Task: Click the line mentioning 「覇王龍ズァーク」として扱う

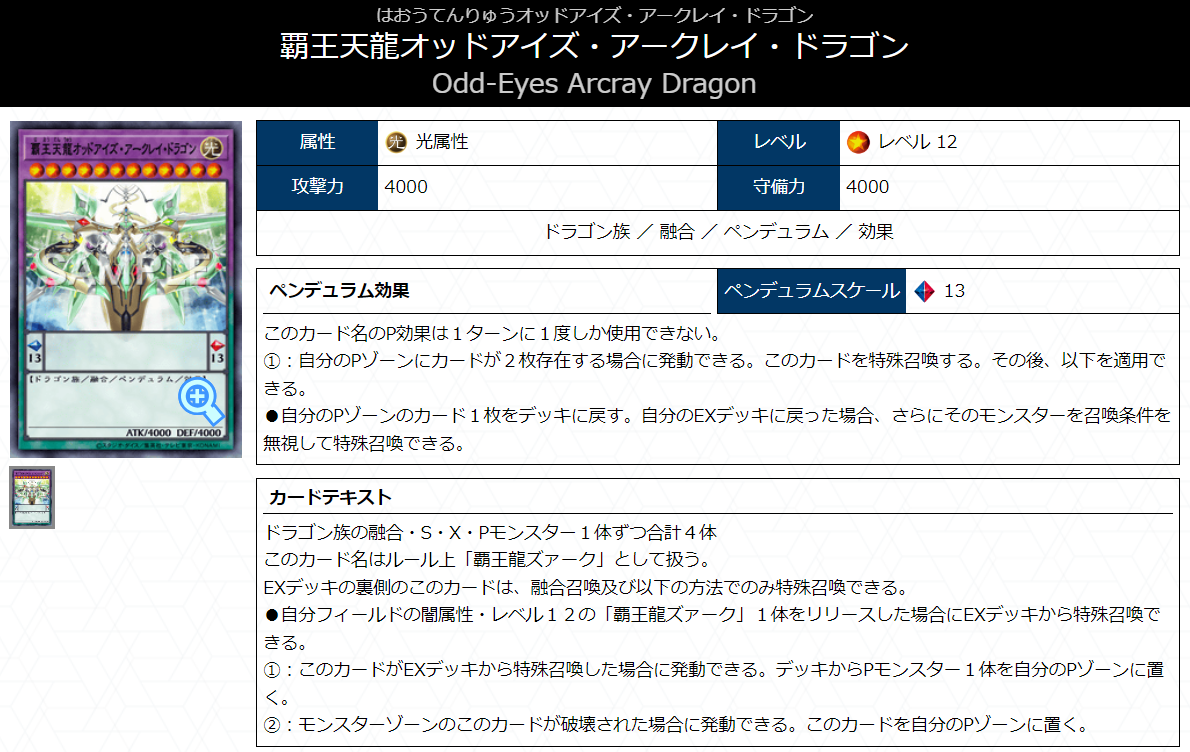Action: [487, 560]
